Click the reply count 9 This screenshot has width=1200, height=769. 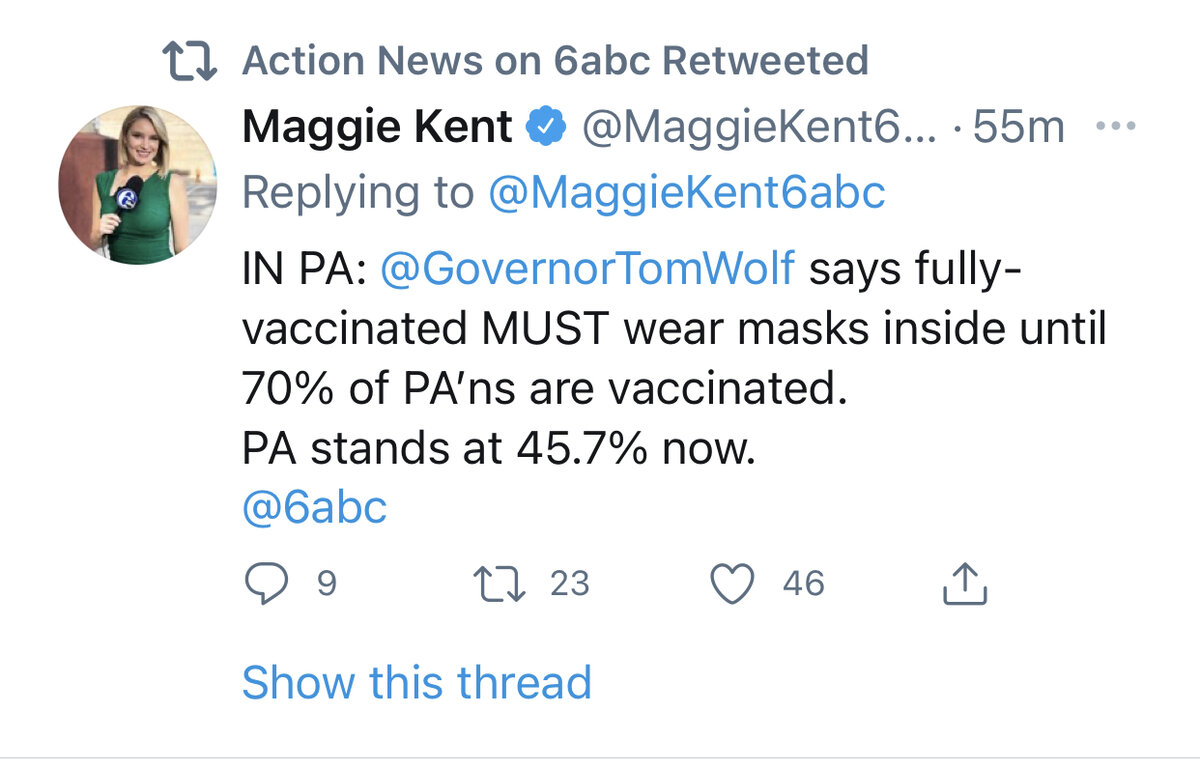(326, 583)
